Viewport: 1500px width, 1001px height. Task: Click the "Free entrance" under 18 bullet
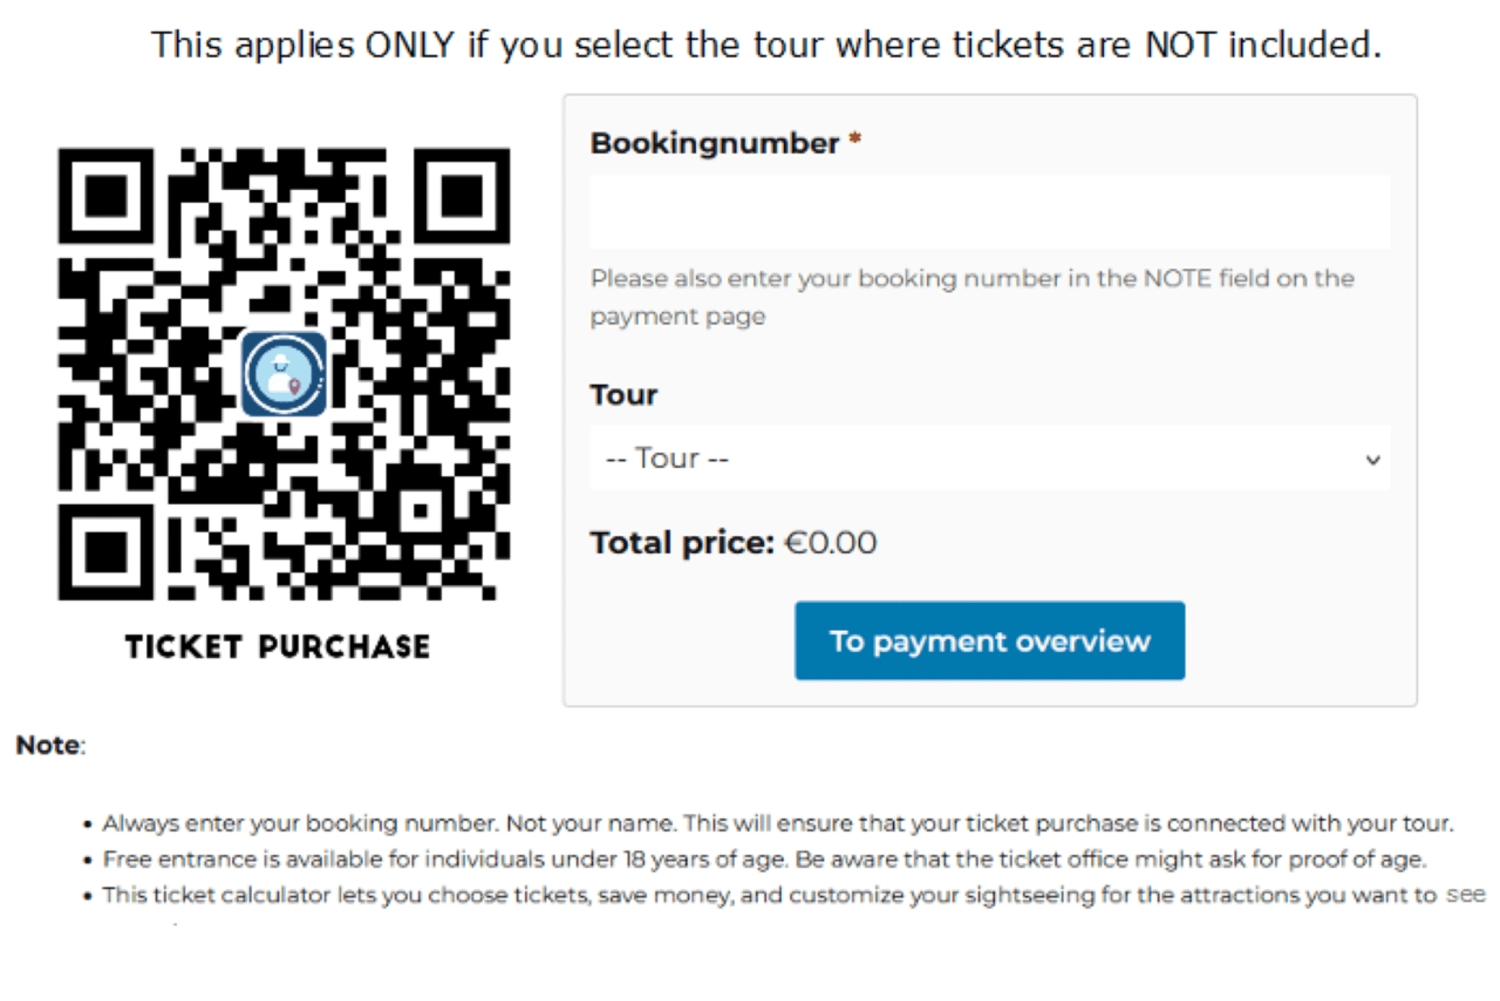pos(764,860)
